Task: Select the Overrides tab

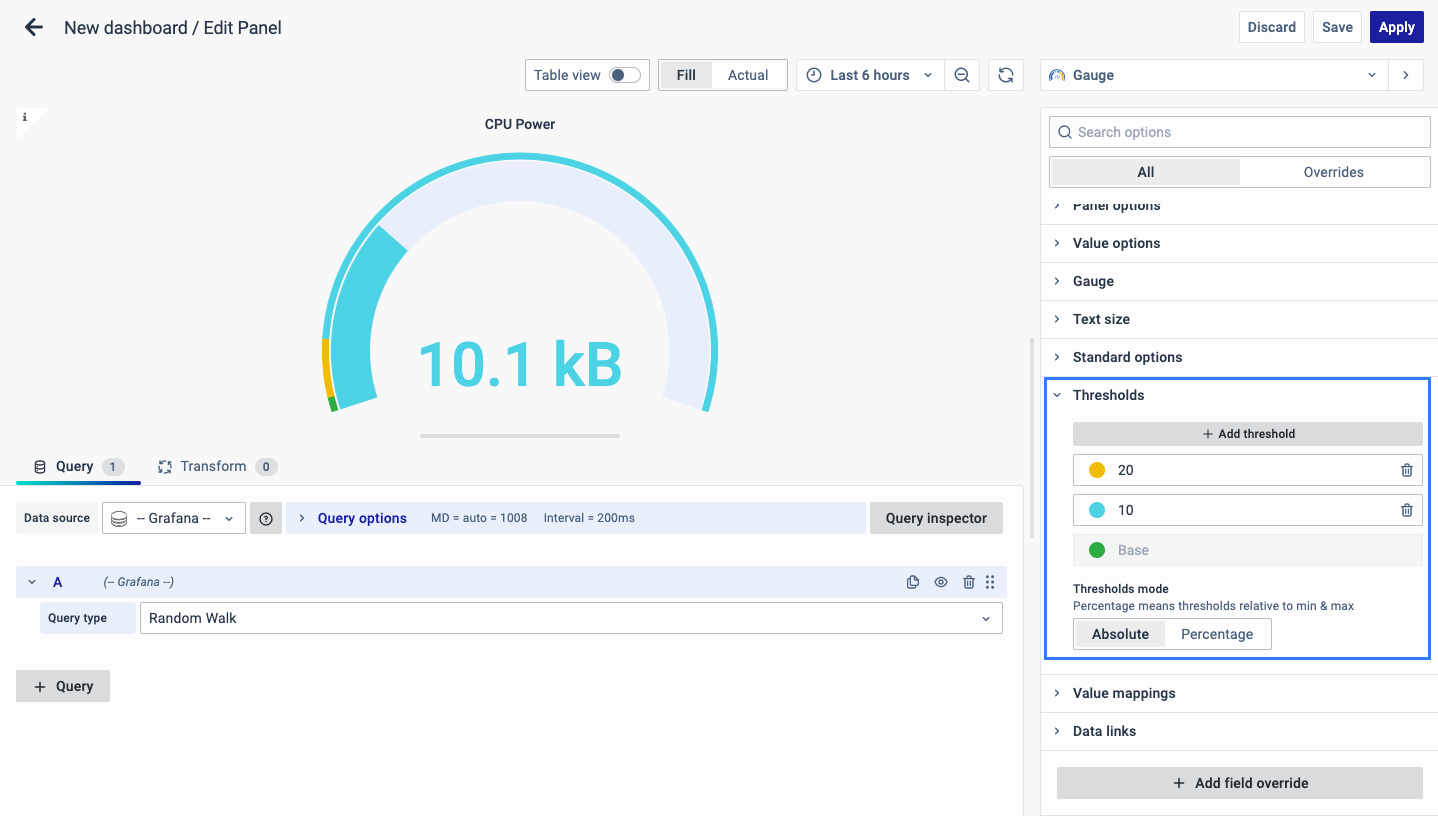Action: (1333, 172)
